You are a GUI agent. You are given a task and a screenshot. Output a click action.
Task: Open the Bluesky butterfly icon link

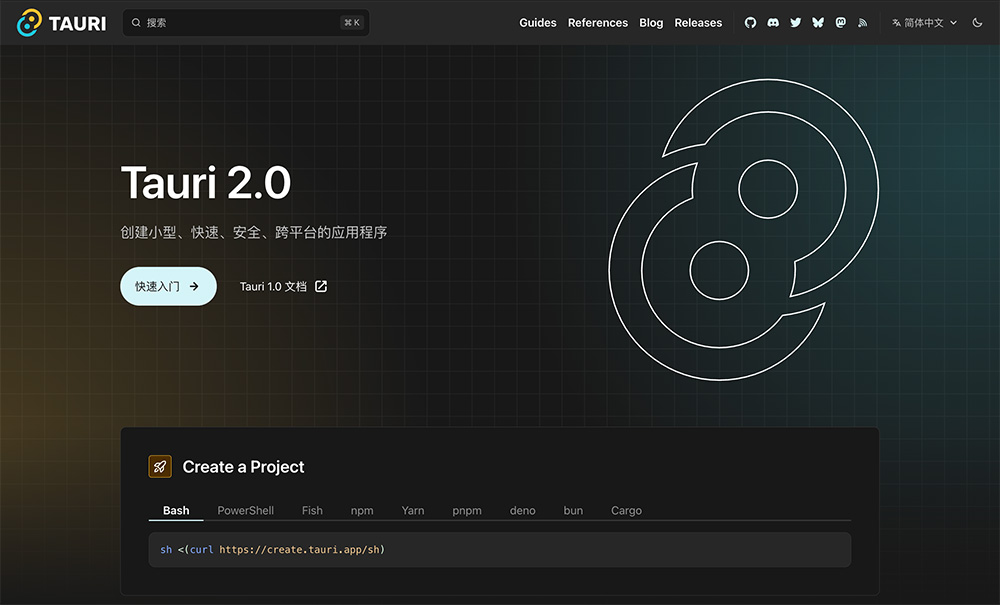(818, 22)
